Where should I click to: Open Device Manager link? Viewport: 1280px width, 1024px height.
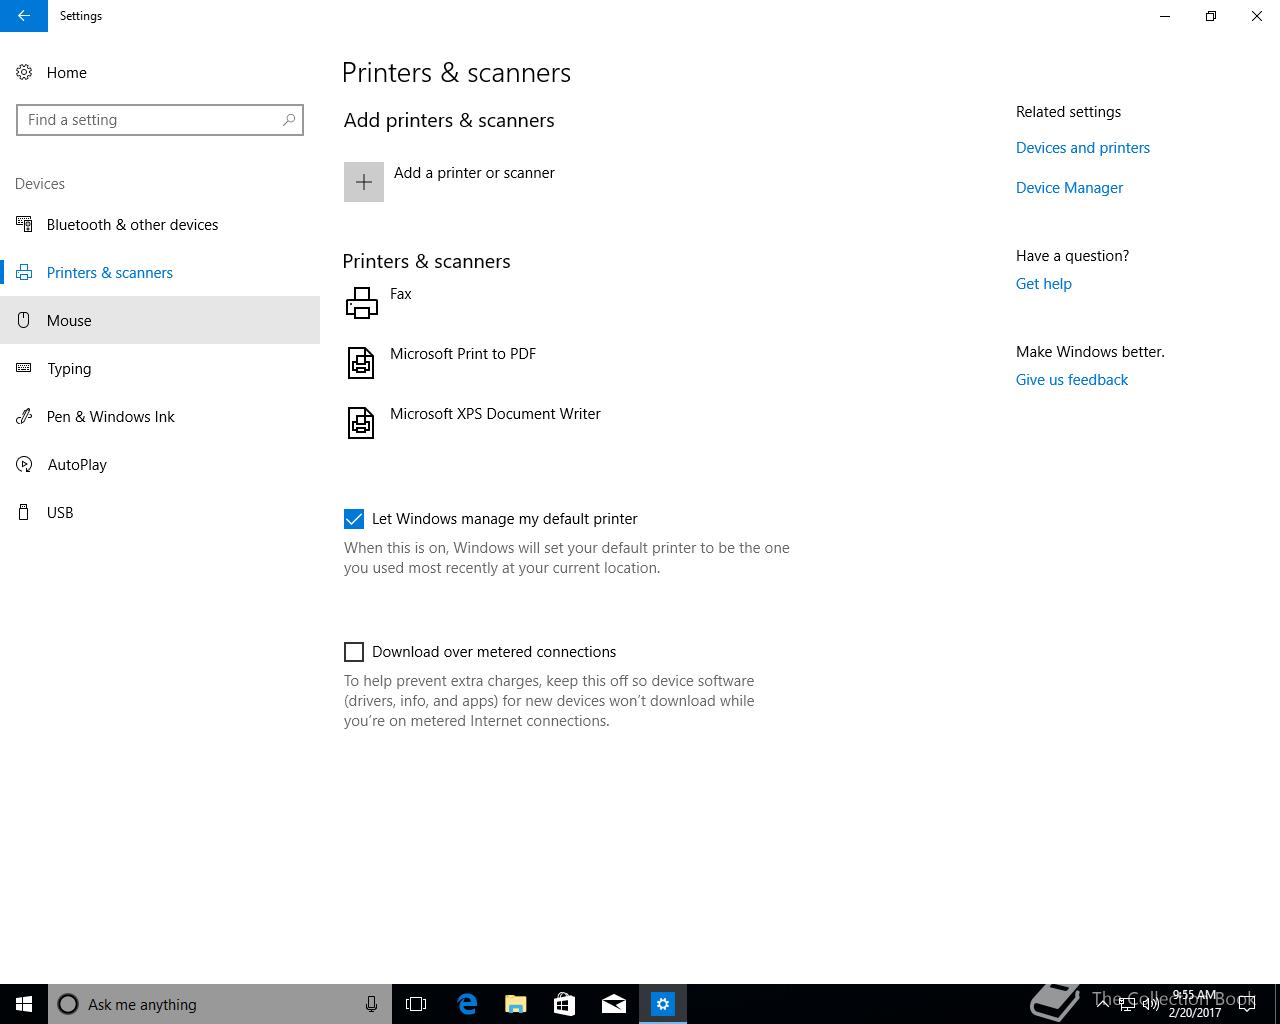1069,188
